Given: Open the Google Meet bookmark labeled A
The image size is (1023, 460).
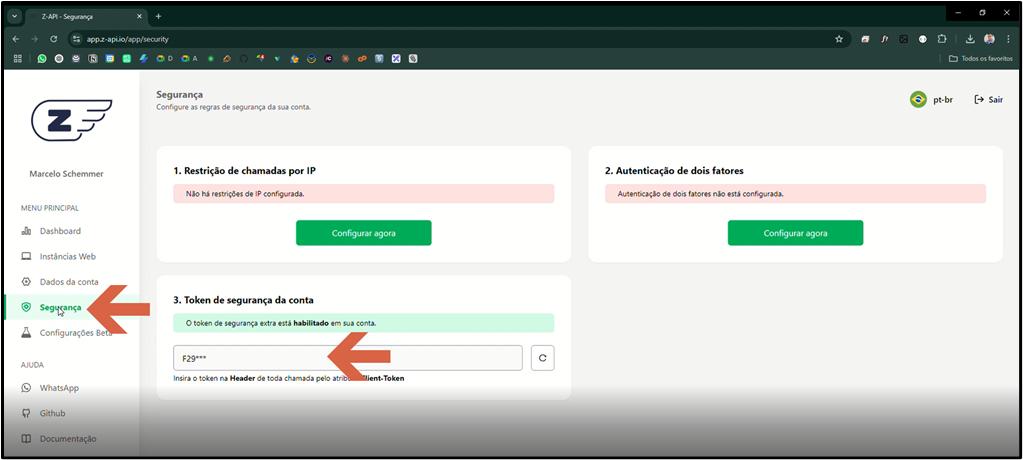Looking at the screenshot, I should 190,59.
